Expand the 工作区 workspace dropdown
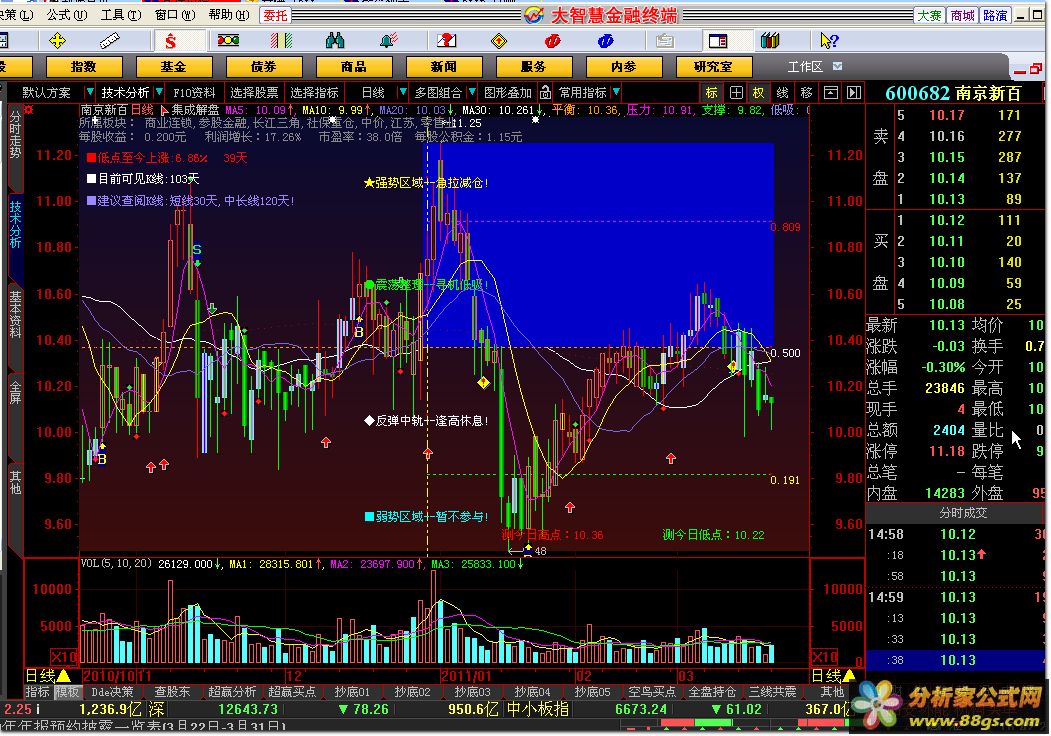Image resolution: width=1051 pixels, height=736 pixels. point(837,66)
